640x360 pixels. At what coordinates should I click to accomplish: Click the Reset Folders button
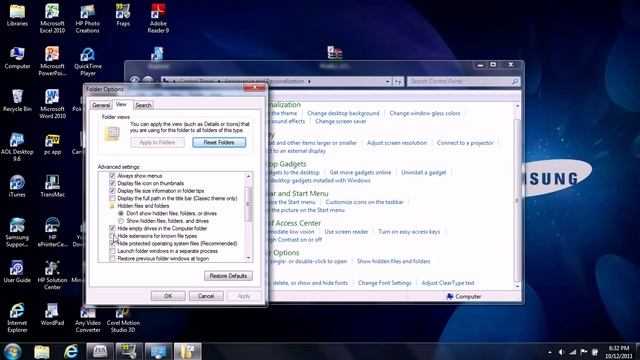219,142
